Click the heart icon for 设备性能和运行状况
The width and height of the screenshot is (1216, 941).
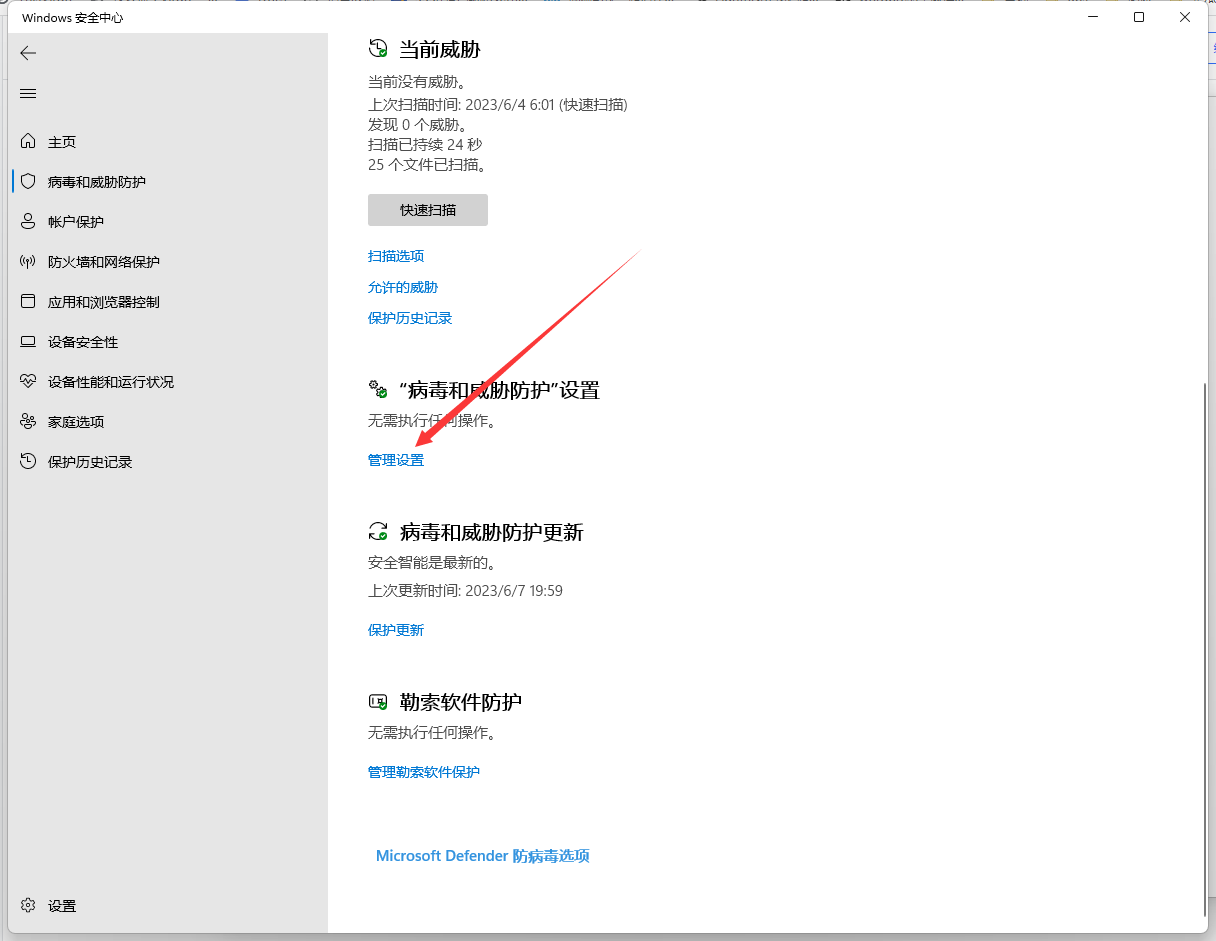pyautogui.click(x=28, y=382)
